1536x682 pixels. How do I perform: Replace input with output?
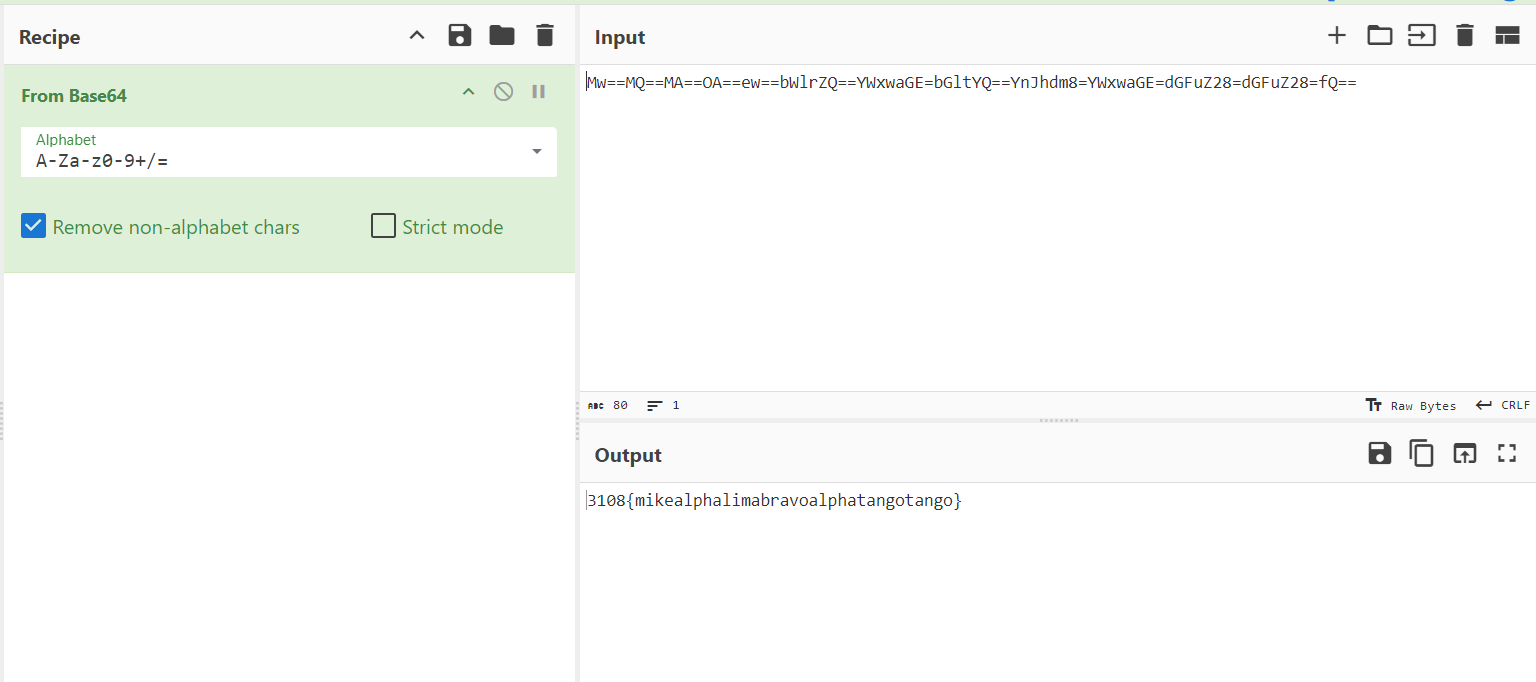(x=1465, y=454)
